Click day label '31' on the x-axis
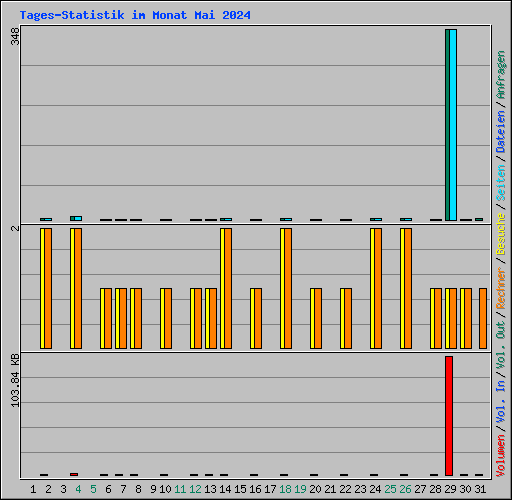Image resolution: width=512 pixels, height=500 pixels. tap(480, 489)
